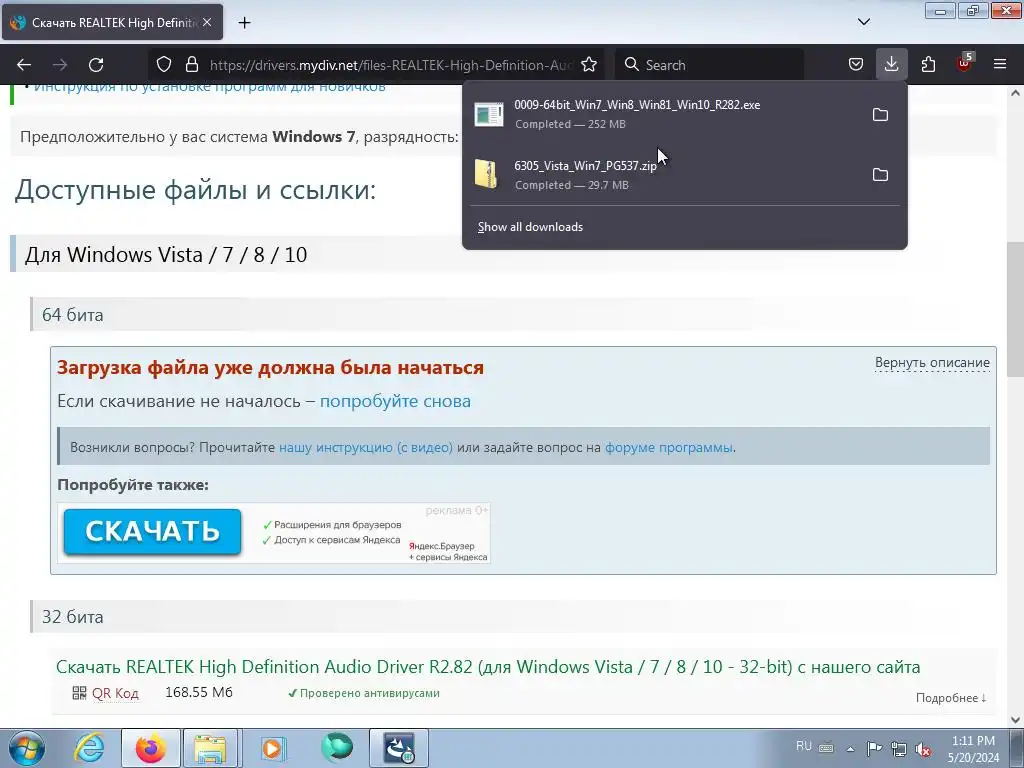This screenshot has height=768, width=1024.
Task: Click the site security padlock icon
Action: (191, 65)
